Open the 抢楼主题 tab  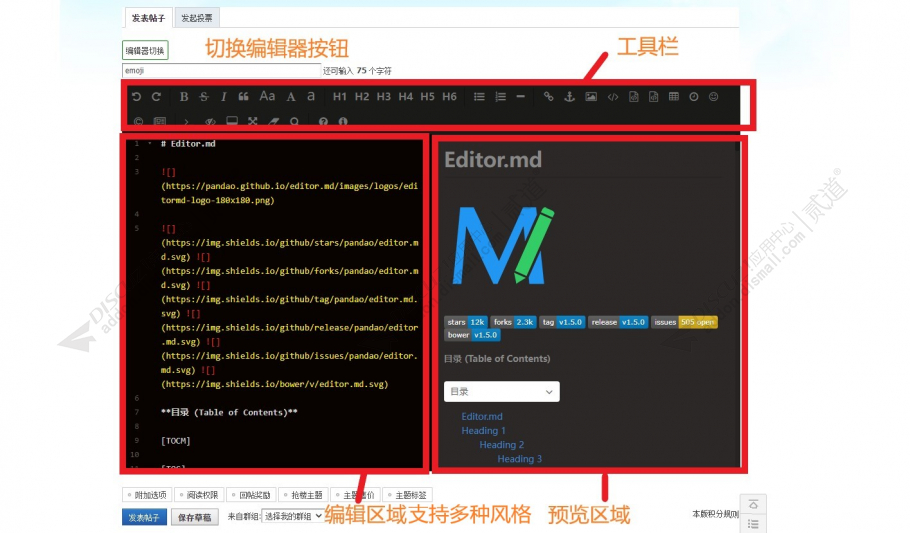pyautogui.click(x=302, y=495)
